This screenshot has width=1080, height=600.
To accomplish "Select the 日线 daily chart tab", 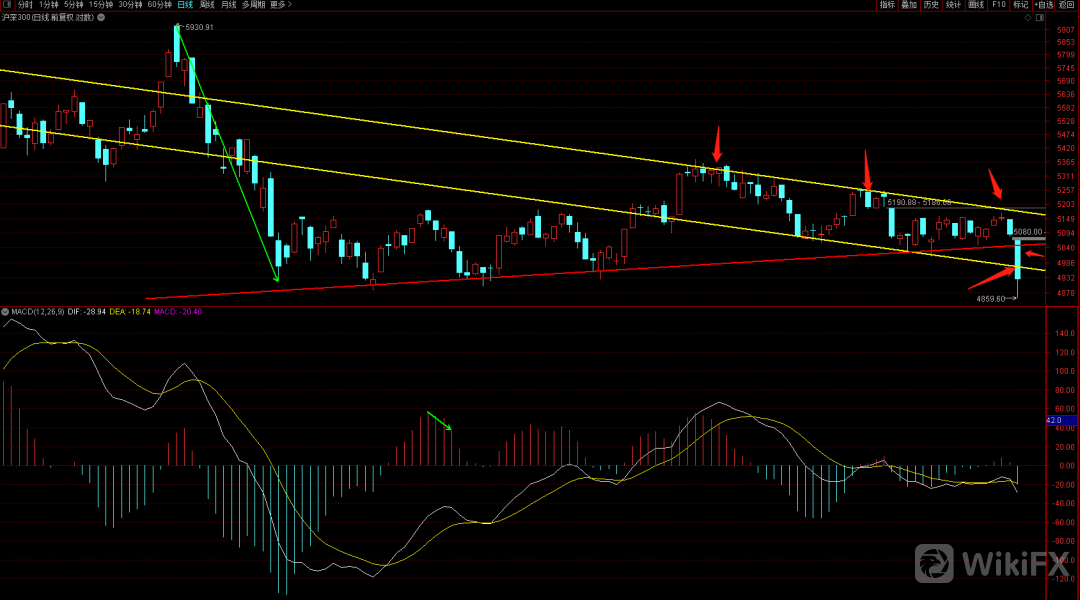I will point(185,5).
